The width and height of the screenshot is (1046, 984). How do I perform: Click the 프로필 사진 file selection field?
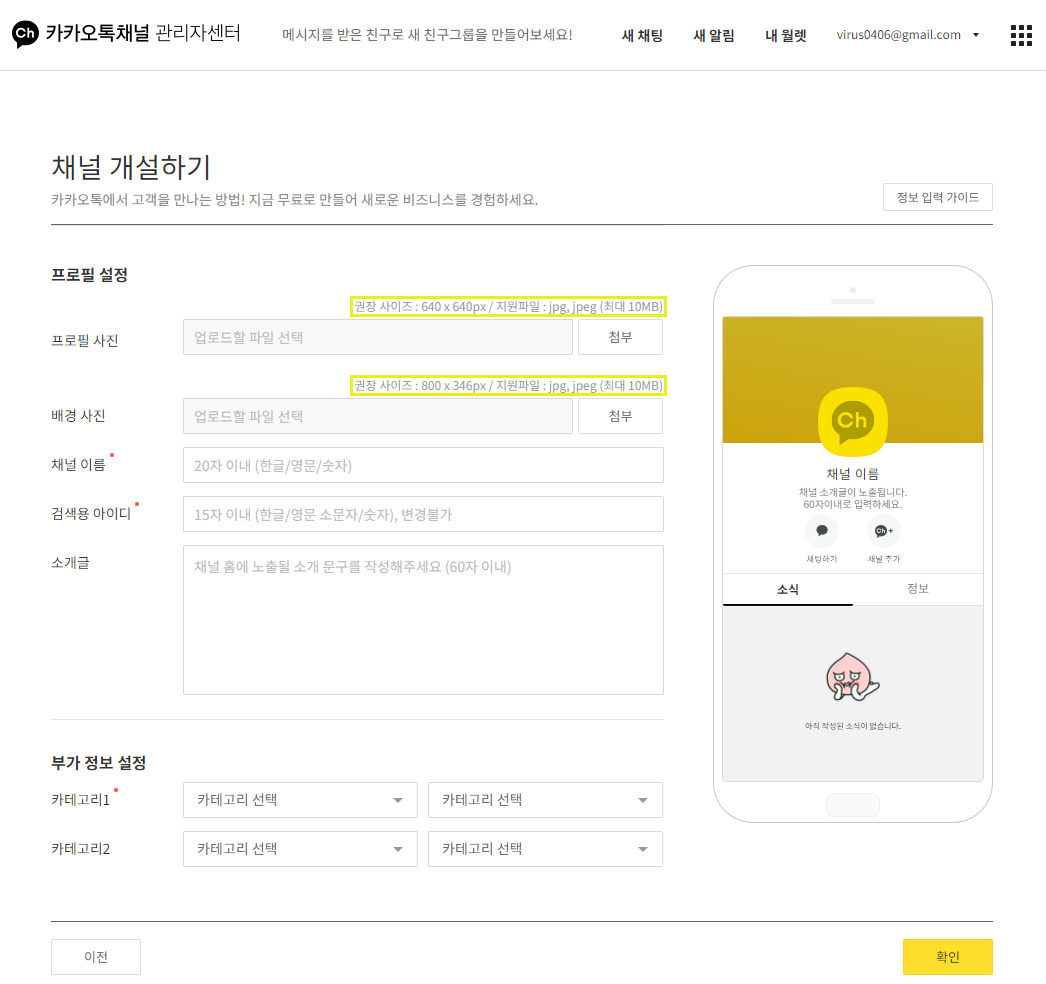(378, 337)
